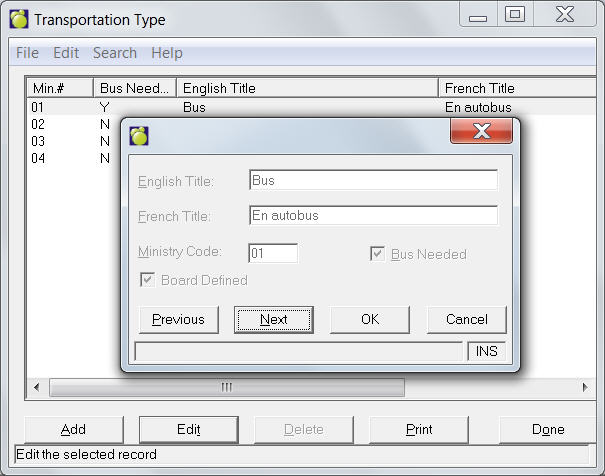Open the Help menu
Viewport: 605px width, 476px height.
click(167, 53)
